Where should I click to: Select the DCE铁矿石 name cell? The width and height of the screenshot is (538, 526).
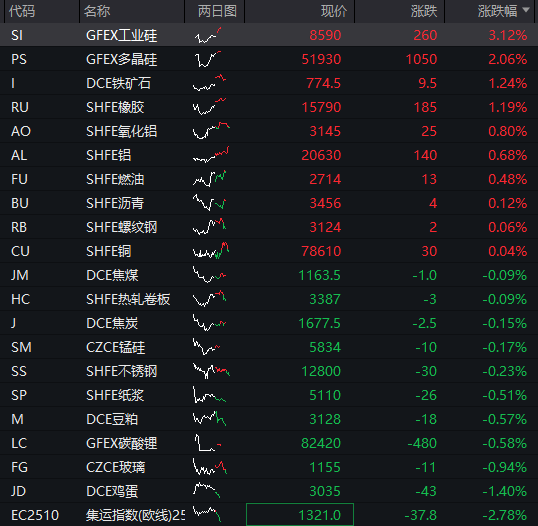pyautogui.click(x=118, y=83)
